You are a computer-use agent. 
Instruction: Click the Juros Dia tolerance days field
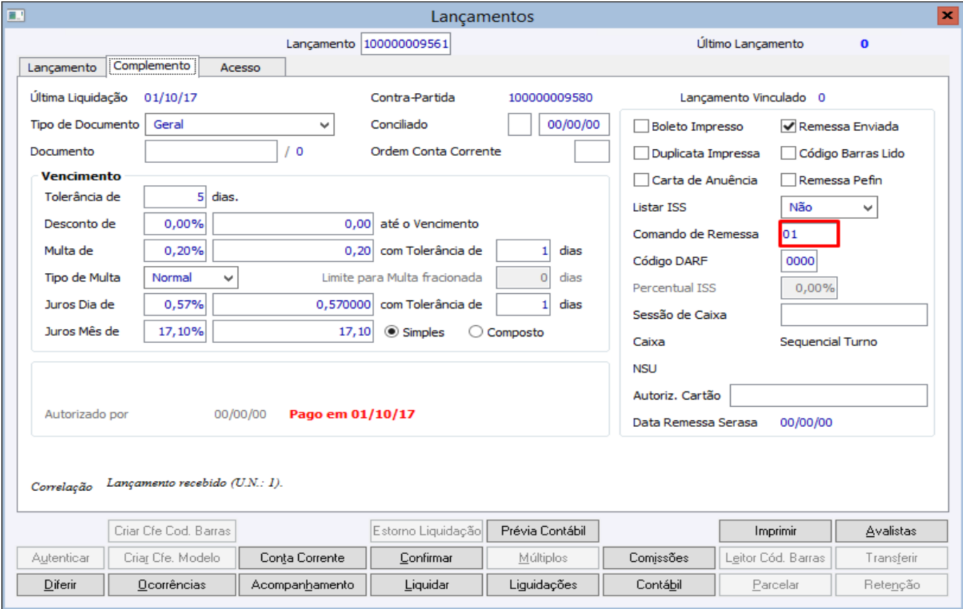523,304
